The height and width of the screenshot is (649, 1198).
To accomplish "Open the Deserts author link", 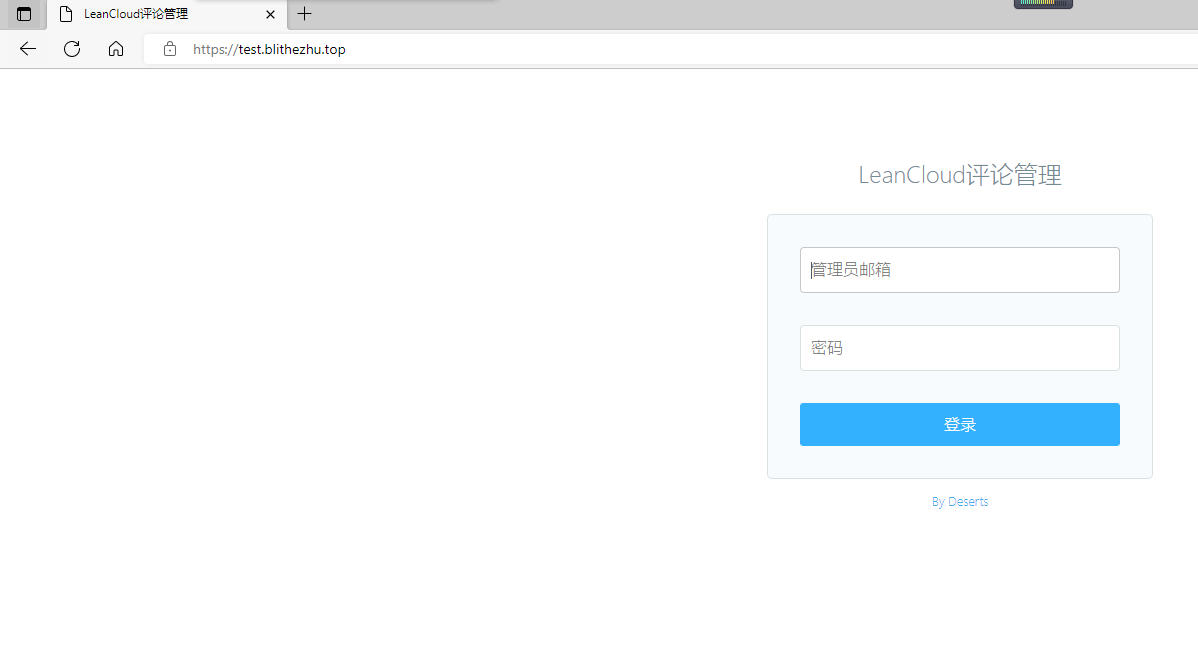I will [968, 502].
